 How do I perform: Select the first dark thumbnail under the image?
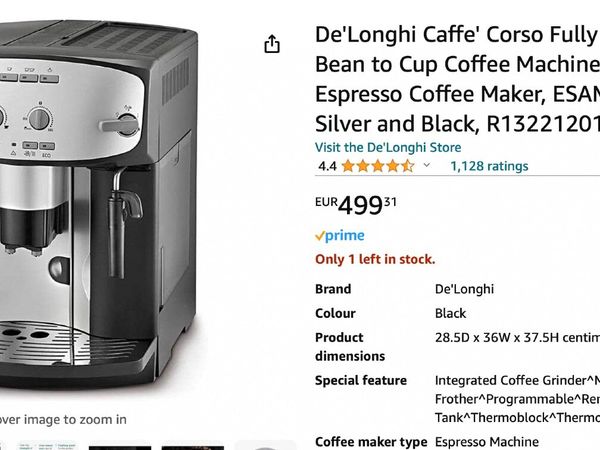(x=120, y=447)
